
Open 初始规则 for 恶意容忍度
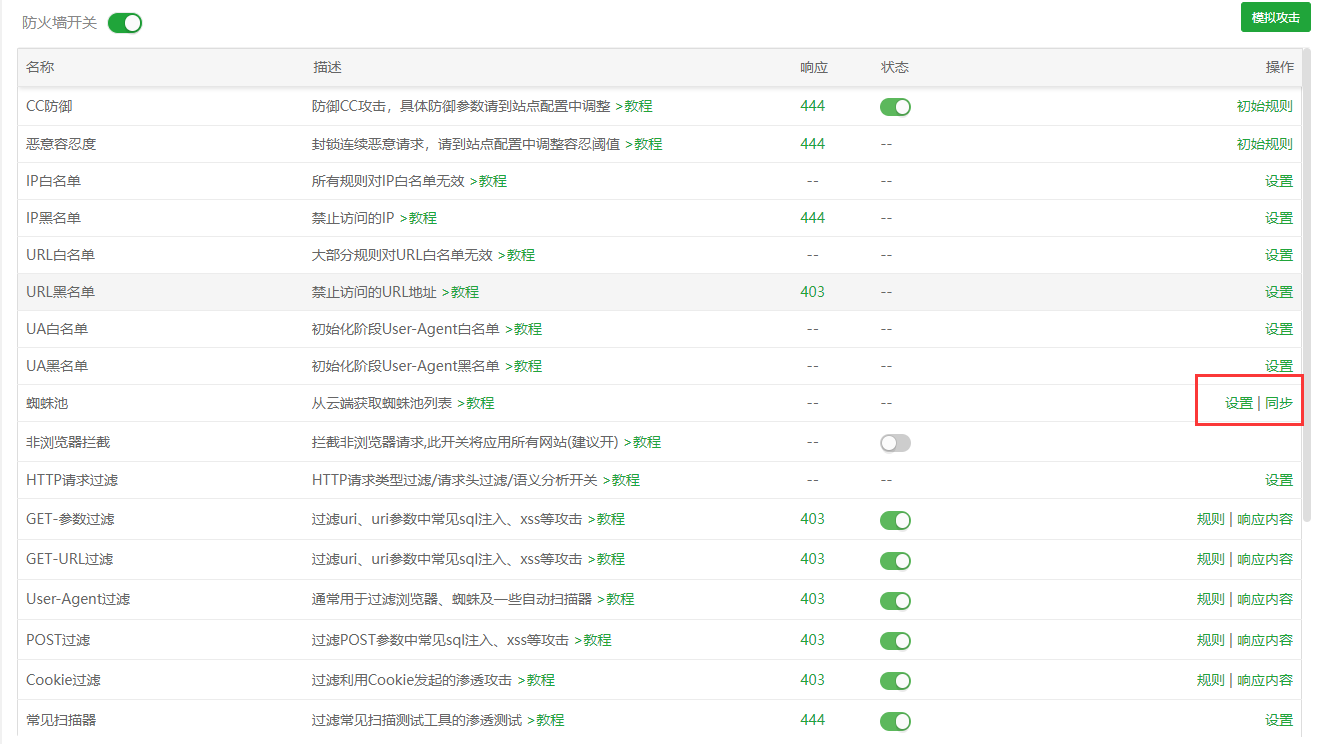point(1264,144)
